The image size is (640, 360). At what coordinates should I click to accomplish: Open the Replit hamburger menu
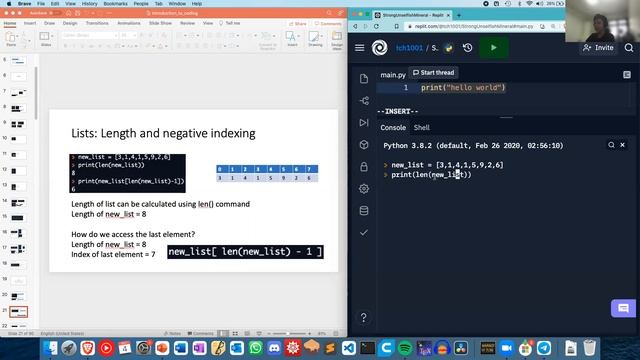360,48
